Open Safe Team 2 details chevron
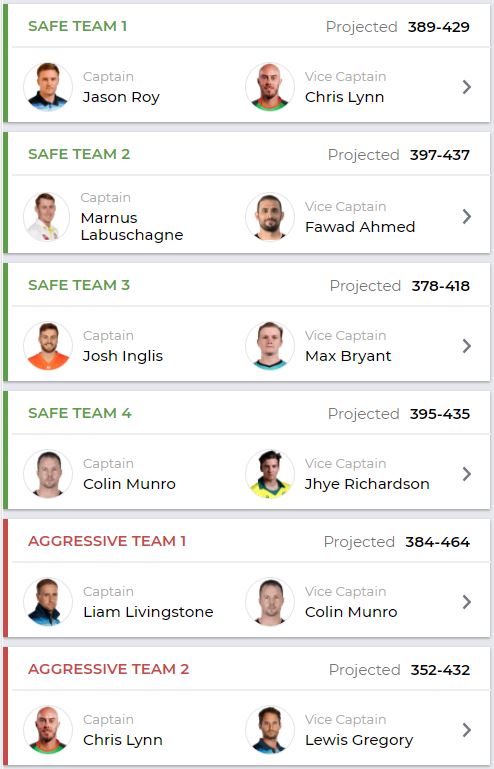Viewport: 494px width, 769px height. [x=467, y=216]
